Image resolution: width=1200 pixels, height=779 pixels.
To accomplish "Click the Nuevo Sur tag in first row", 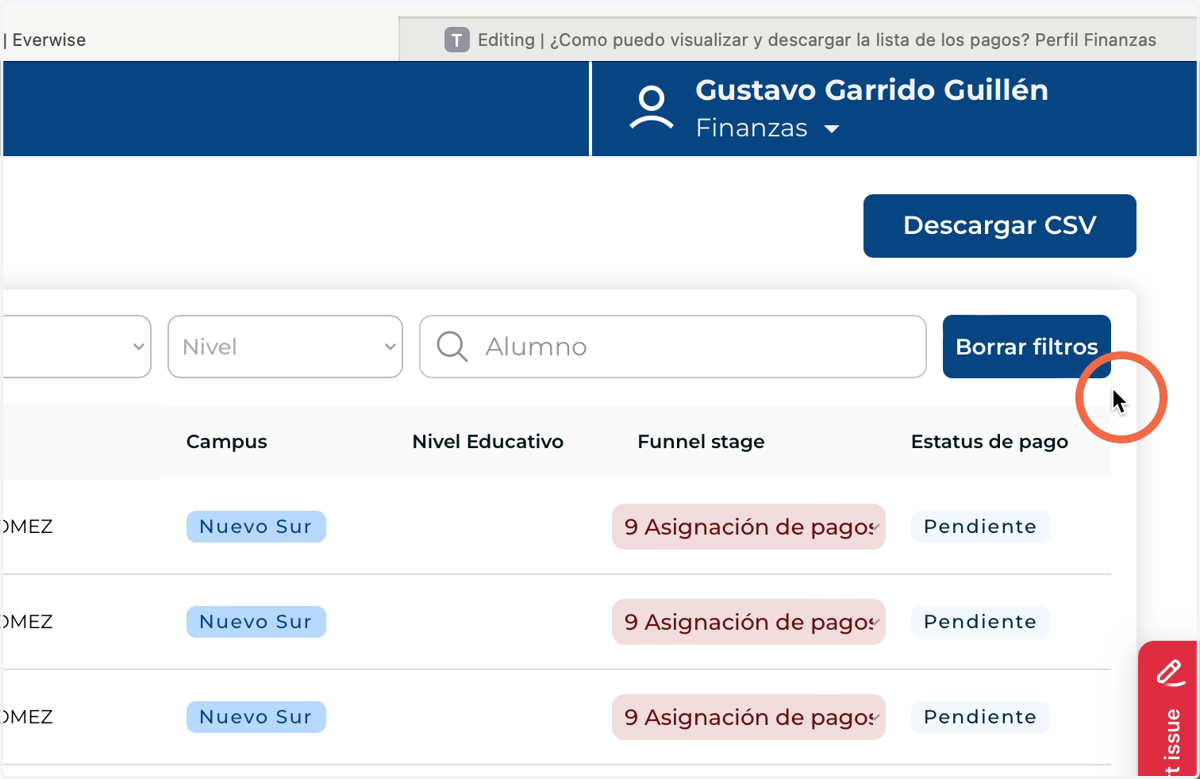I will [256, 526].
